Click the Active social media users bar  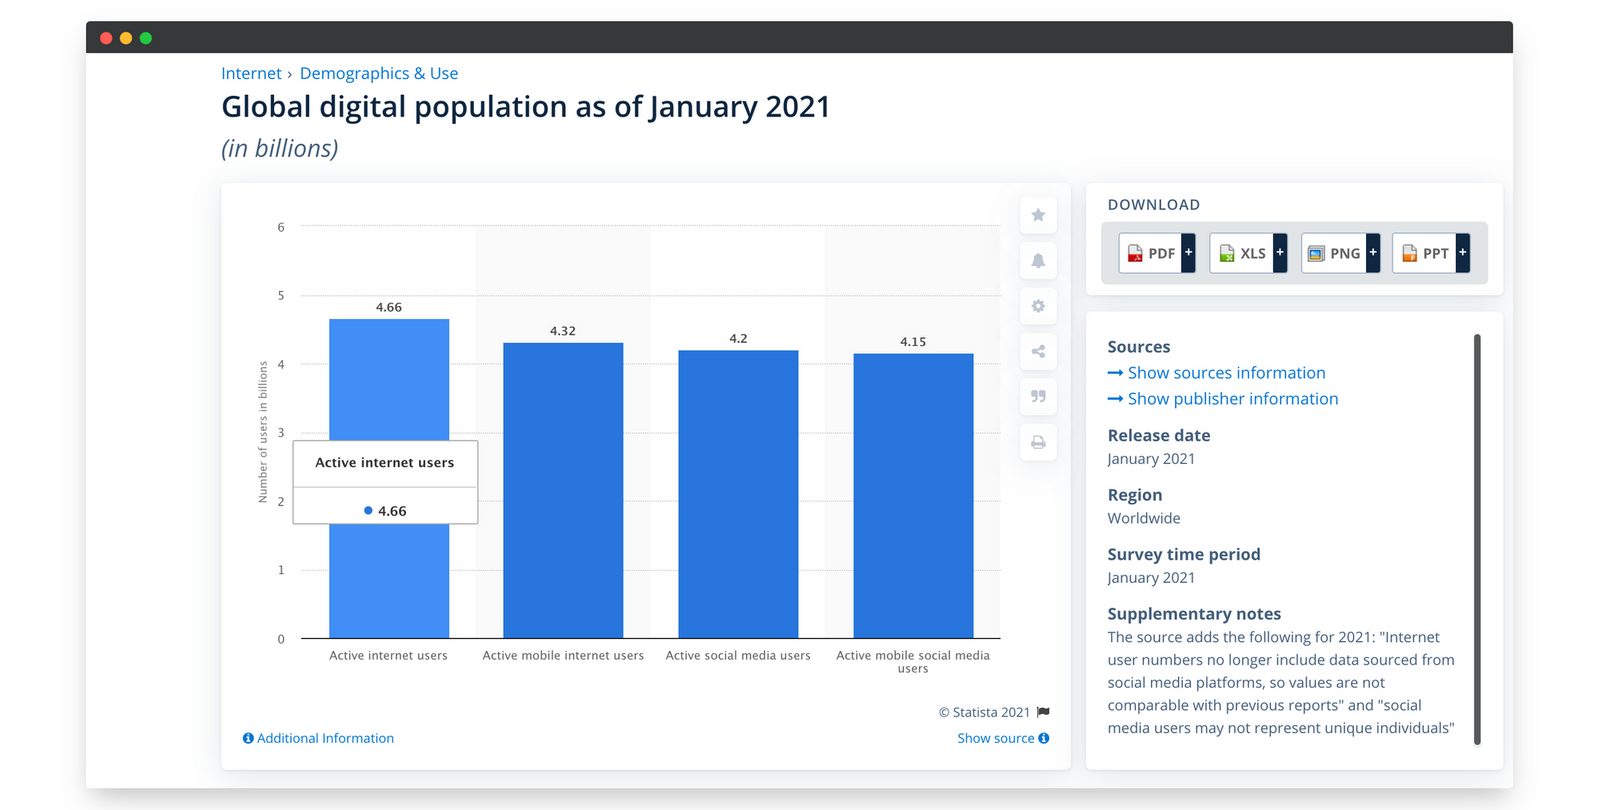[x=738, y=494]
